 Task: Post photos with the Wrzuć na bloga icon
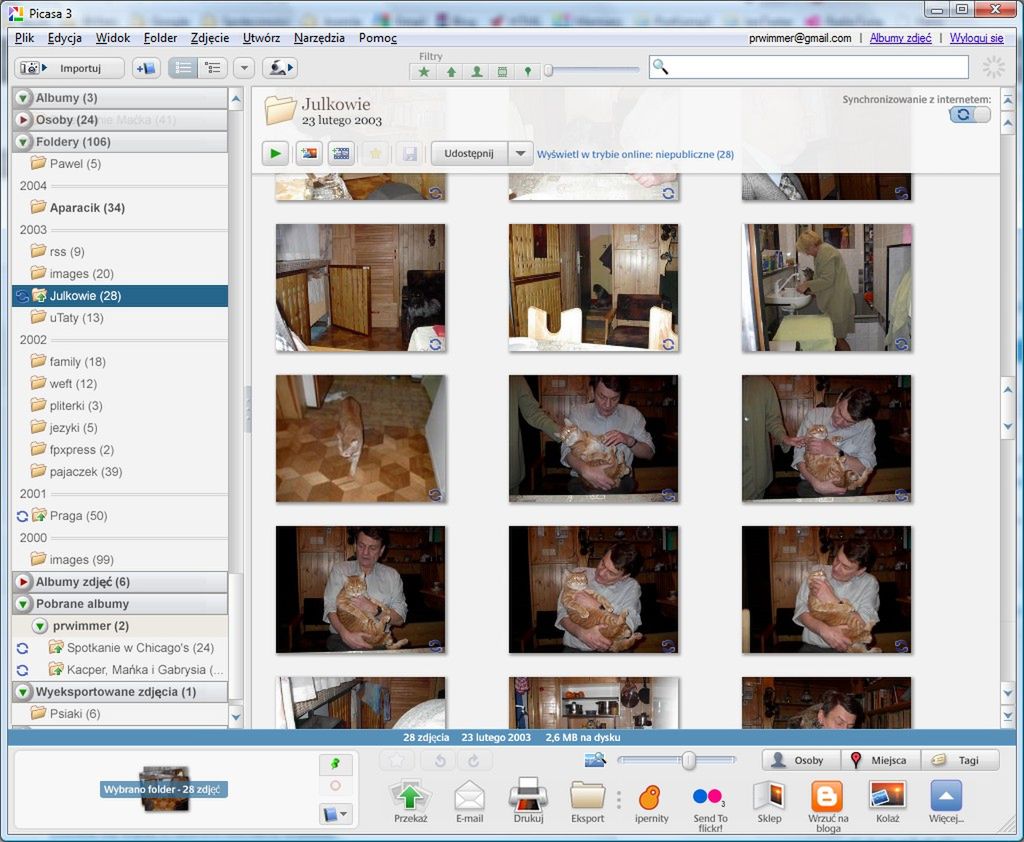(x=826, y=795)
